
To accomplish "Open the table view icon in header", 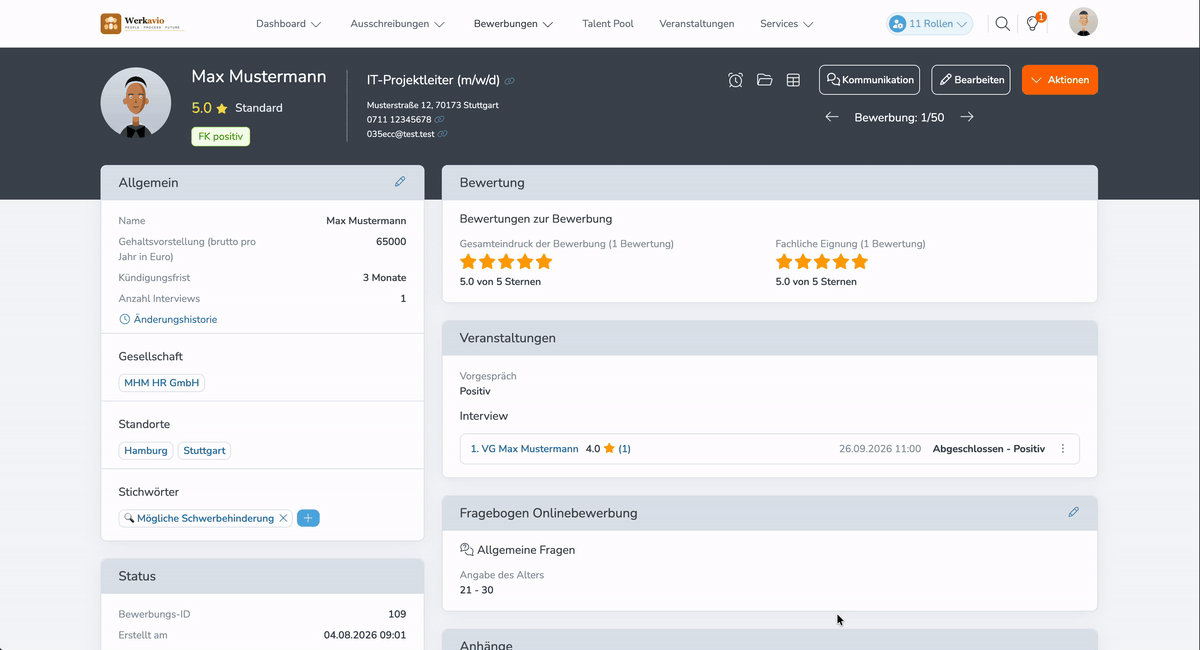I will pyautogui.click(x=793, y=80).
